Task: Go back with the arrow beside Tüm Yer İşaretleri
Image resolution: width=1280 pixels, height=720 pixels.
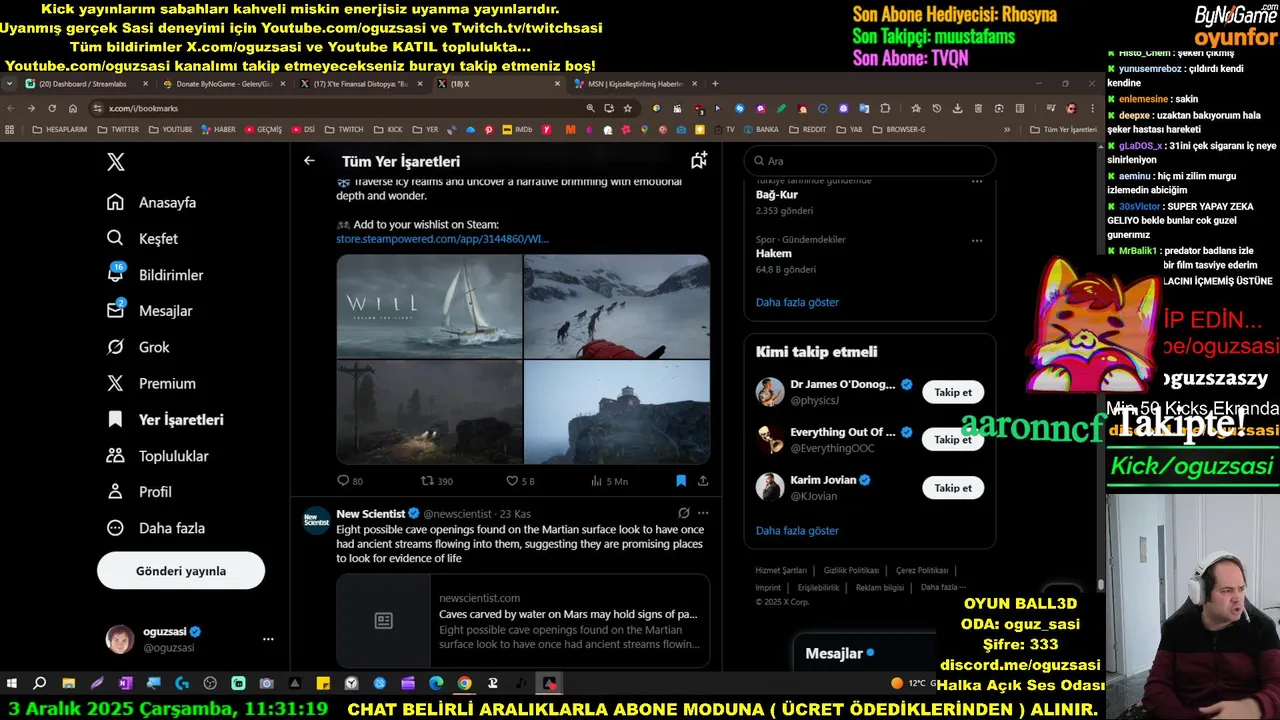Action: click(x=309, y=160)
